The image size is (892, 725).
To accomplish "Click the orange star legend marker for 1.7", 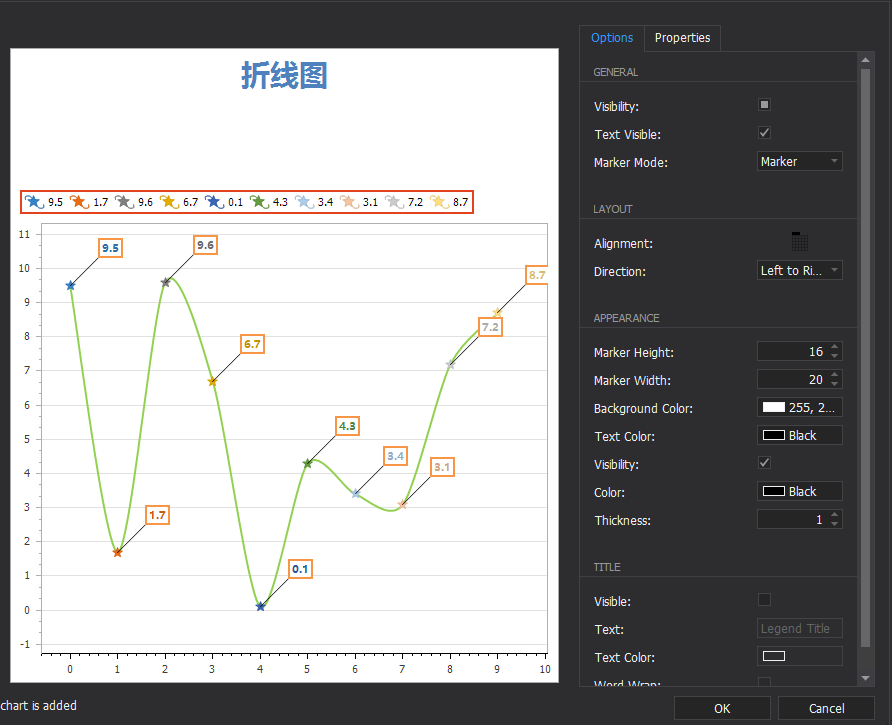I will click(x=80, y=201).
